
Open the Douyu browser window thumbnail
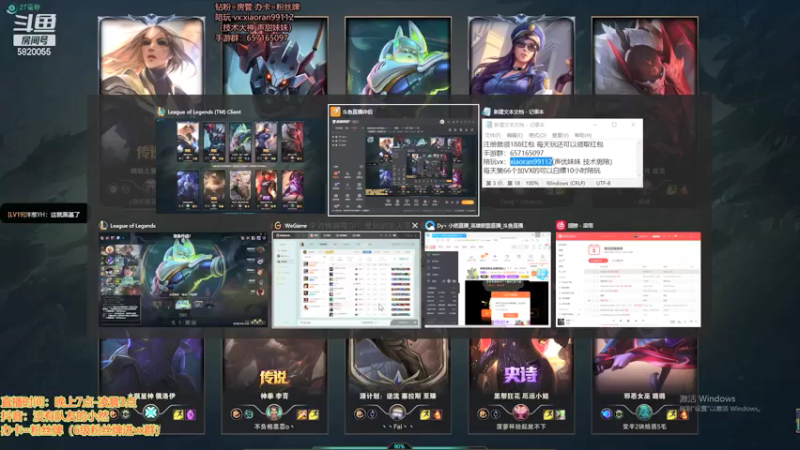tap(487, 279)
